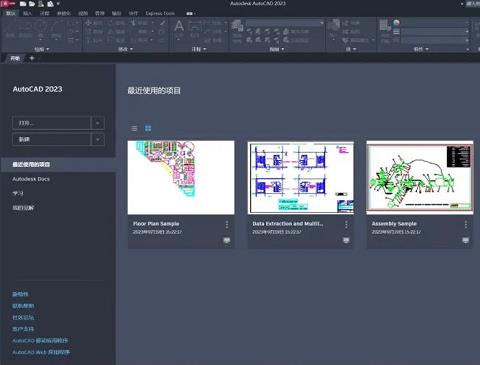Open the 输出 (Output) ribbon tab

point(116,13)
